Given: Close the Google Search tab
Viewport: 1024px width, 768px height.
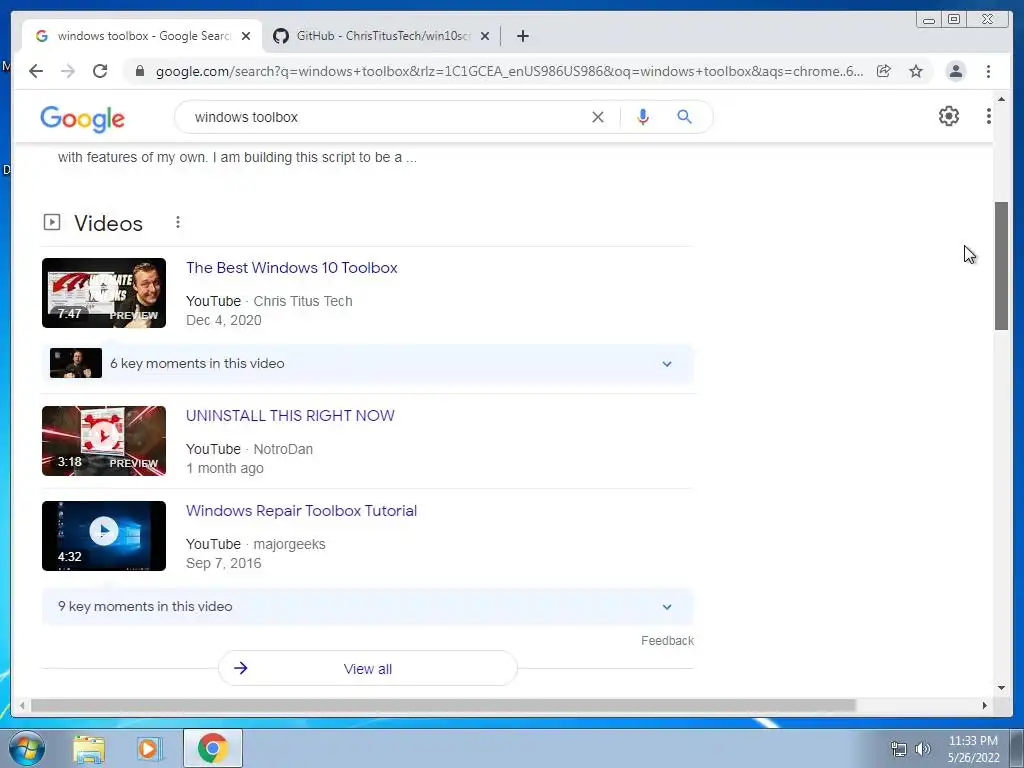Looking at the screenshot, I should 246,36.
